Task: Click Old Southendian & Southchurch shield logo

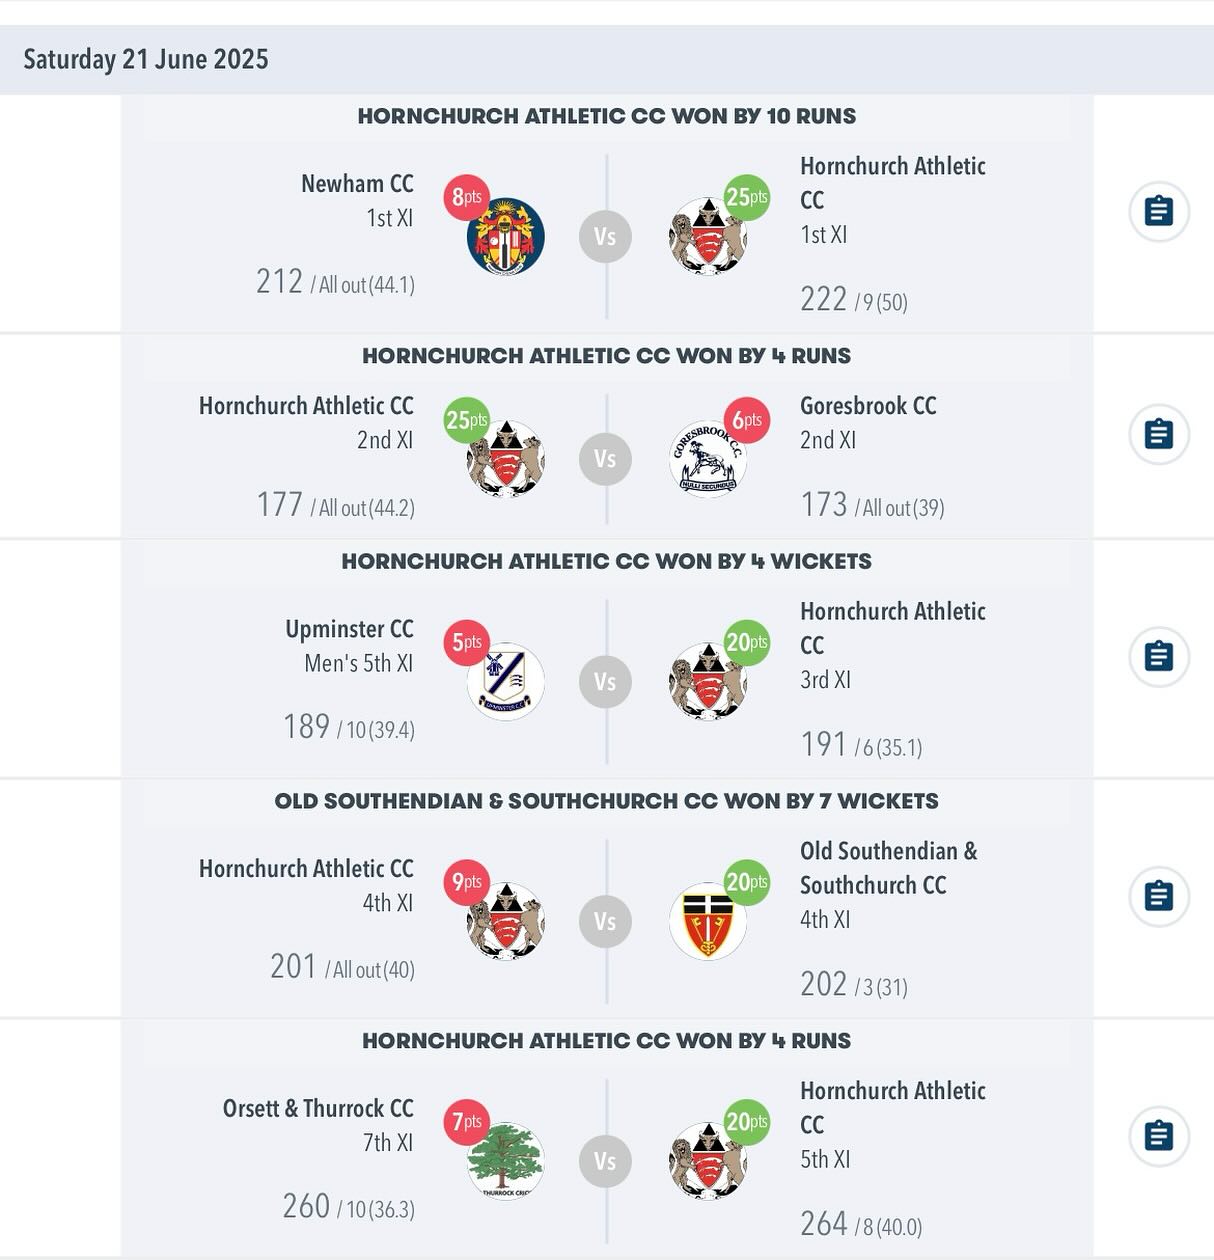Action: coord(707,921)
